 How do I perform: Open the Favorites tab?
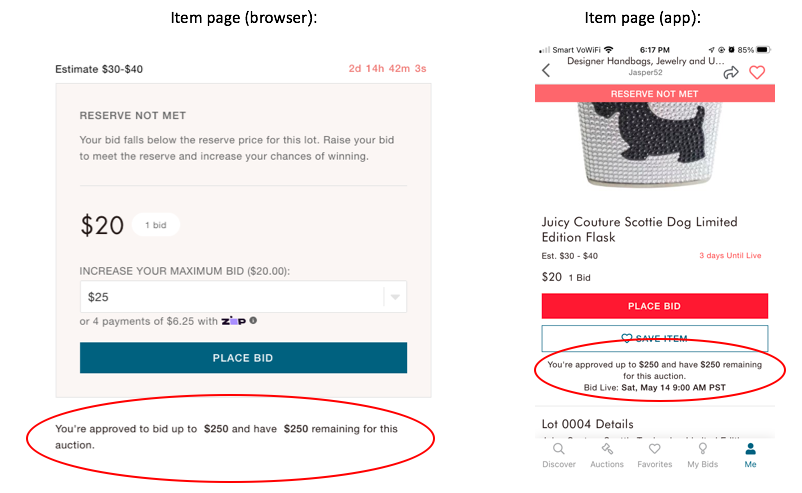(654, 455)
